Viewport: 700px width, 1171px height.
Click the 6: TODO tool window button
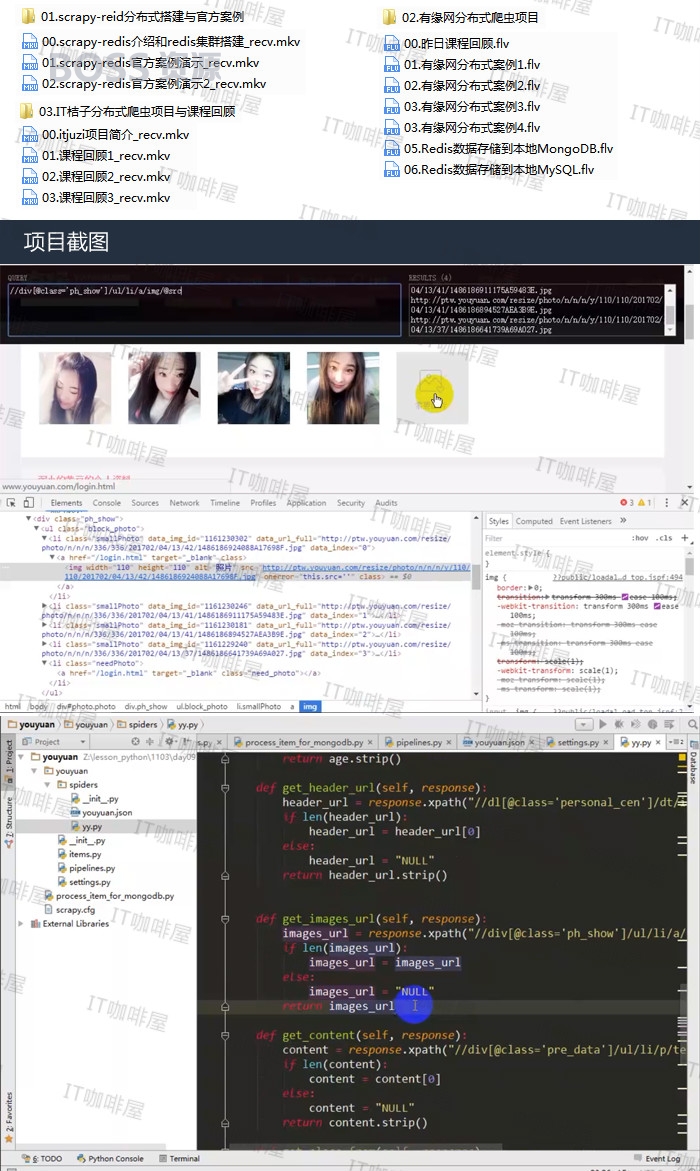(x=42, y=1158)
